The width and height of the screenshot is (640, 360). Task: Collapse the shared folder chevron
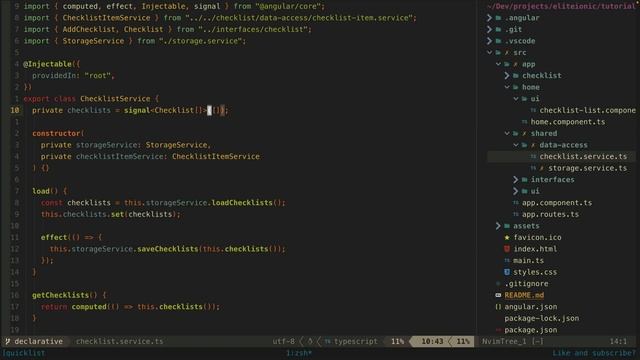pos(507,133)
